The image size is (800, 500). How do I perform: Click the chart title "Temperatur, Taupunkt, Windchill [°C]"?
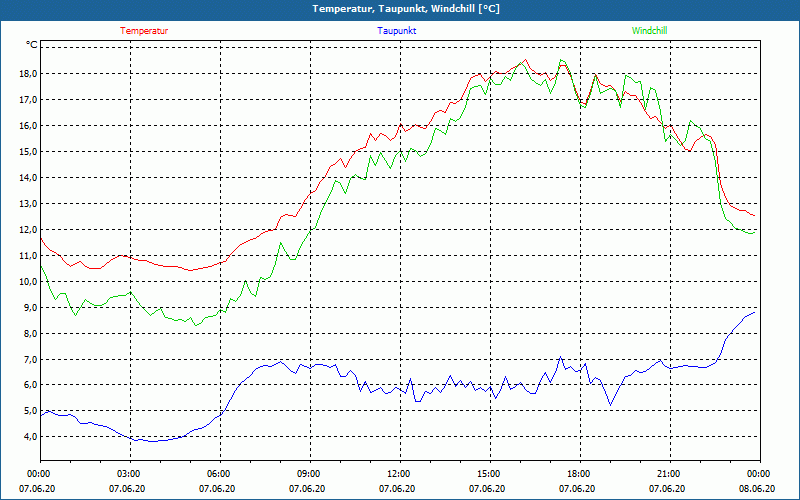406,9
